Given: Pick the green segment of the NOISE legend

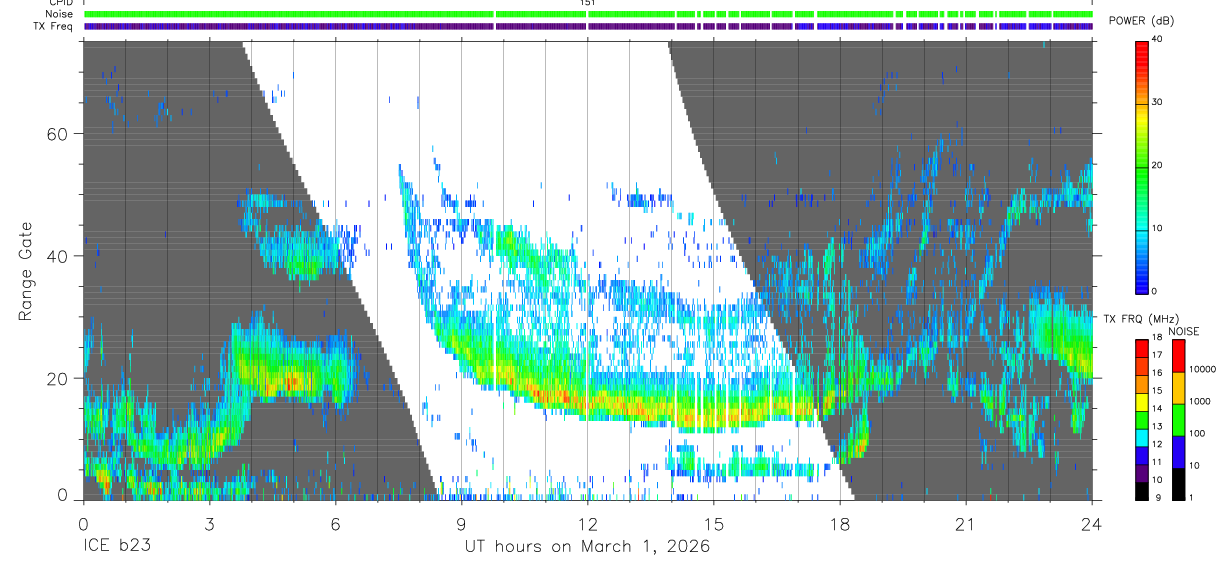Looking at the screenshot, I should (1177, 420).
